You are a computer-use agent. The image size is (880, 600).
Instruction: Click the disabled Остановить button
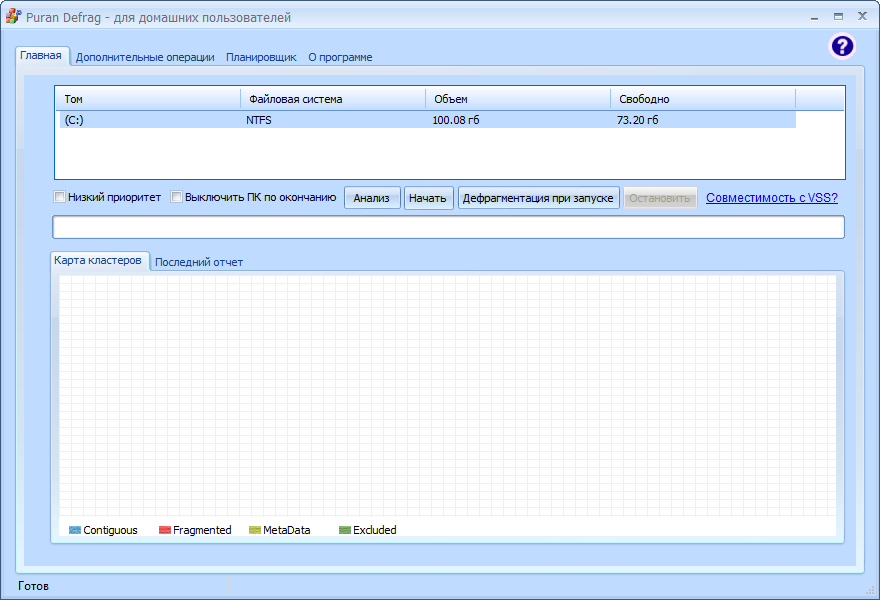[x=659, y=198]
